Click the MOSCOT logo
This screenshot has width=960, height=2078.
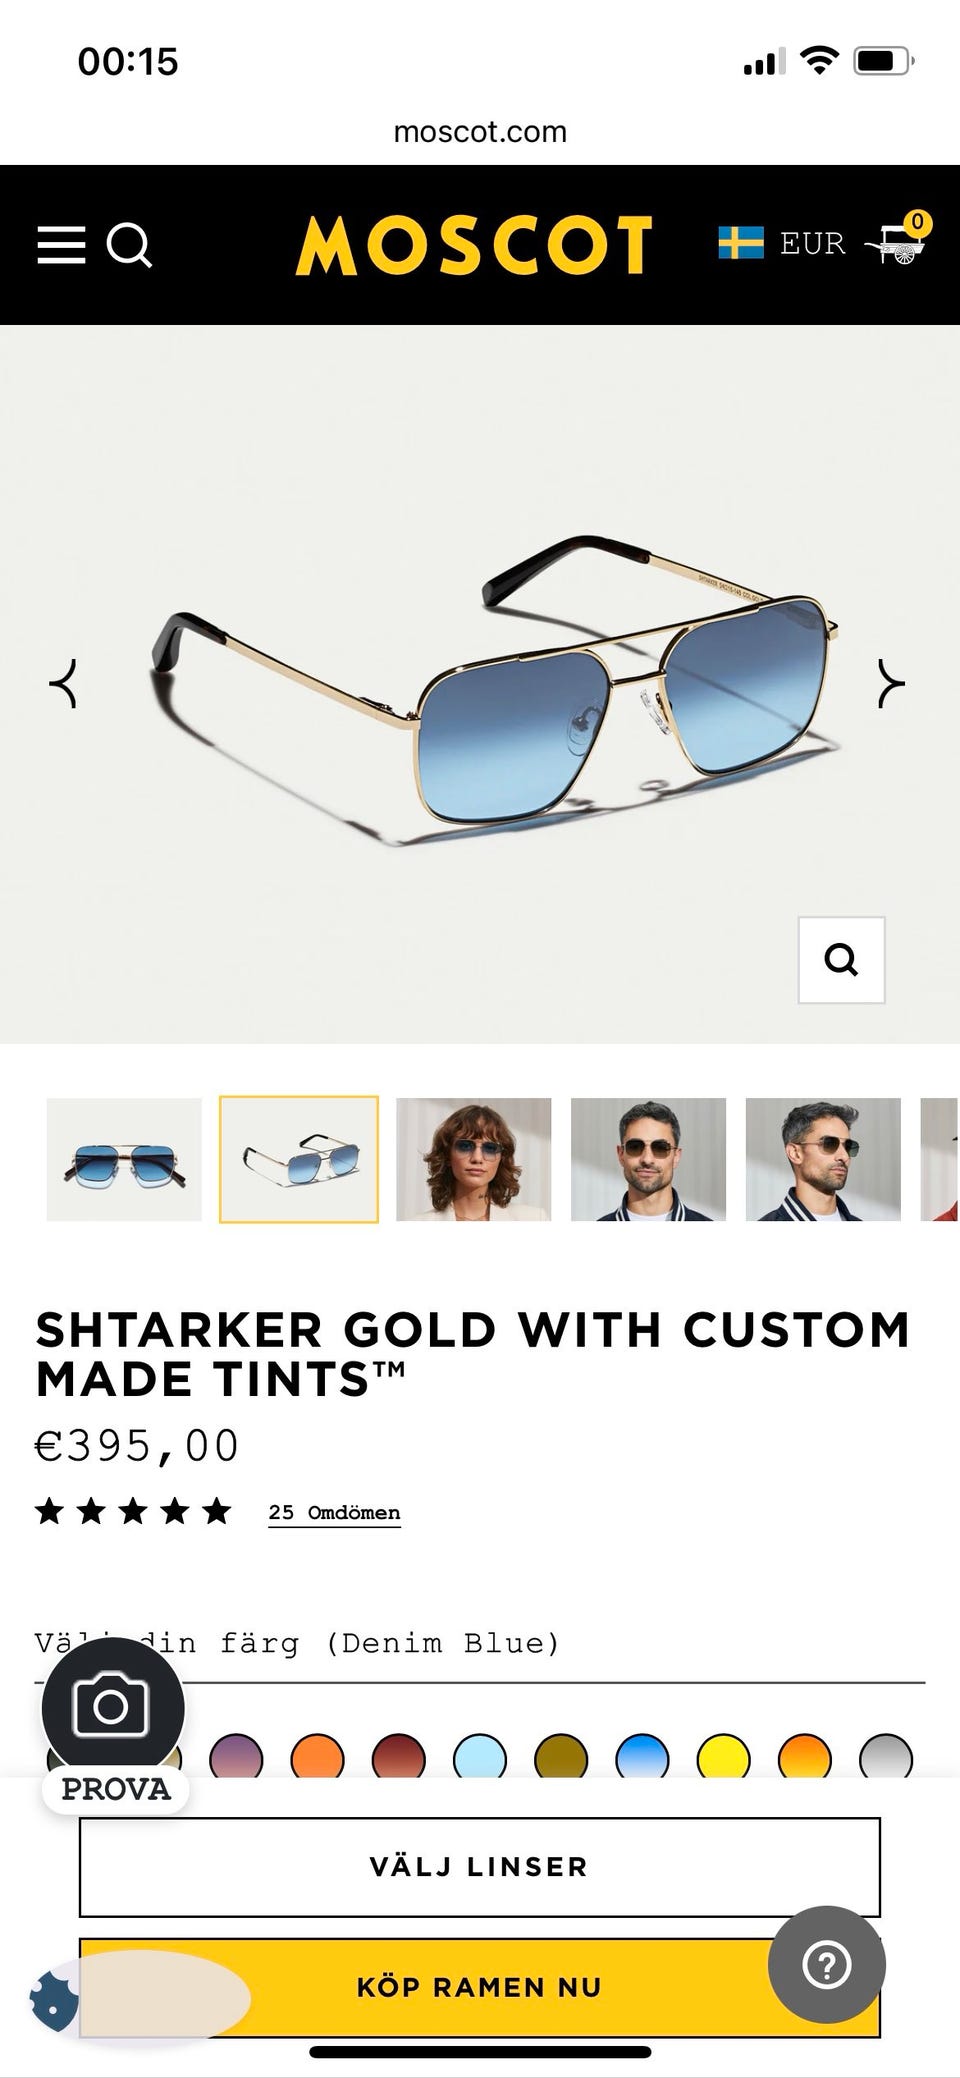pos(474,245)
